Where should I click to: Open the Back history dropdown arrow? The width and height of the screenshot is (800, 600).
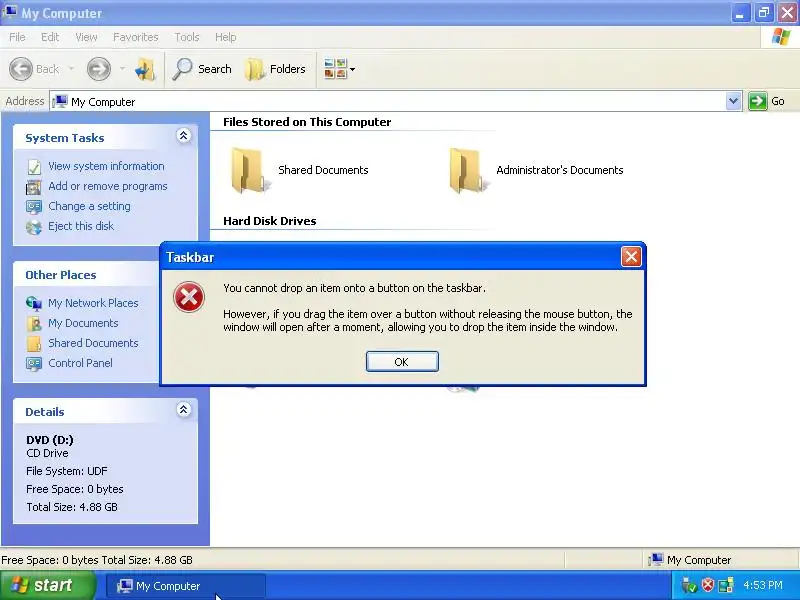[x=71, y=69]
